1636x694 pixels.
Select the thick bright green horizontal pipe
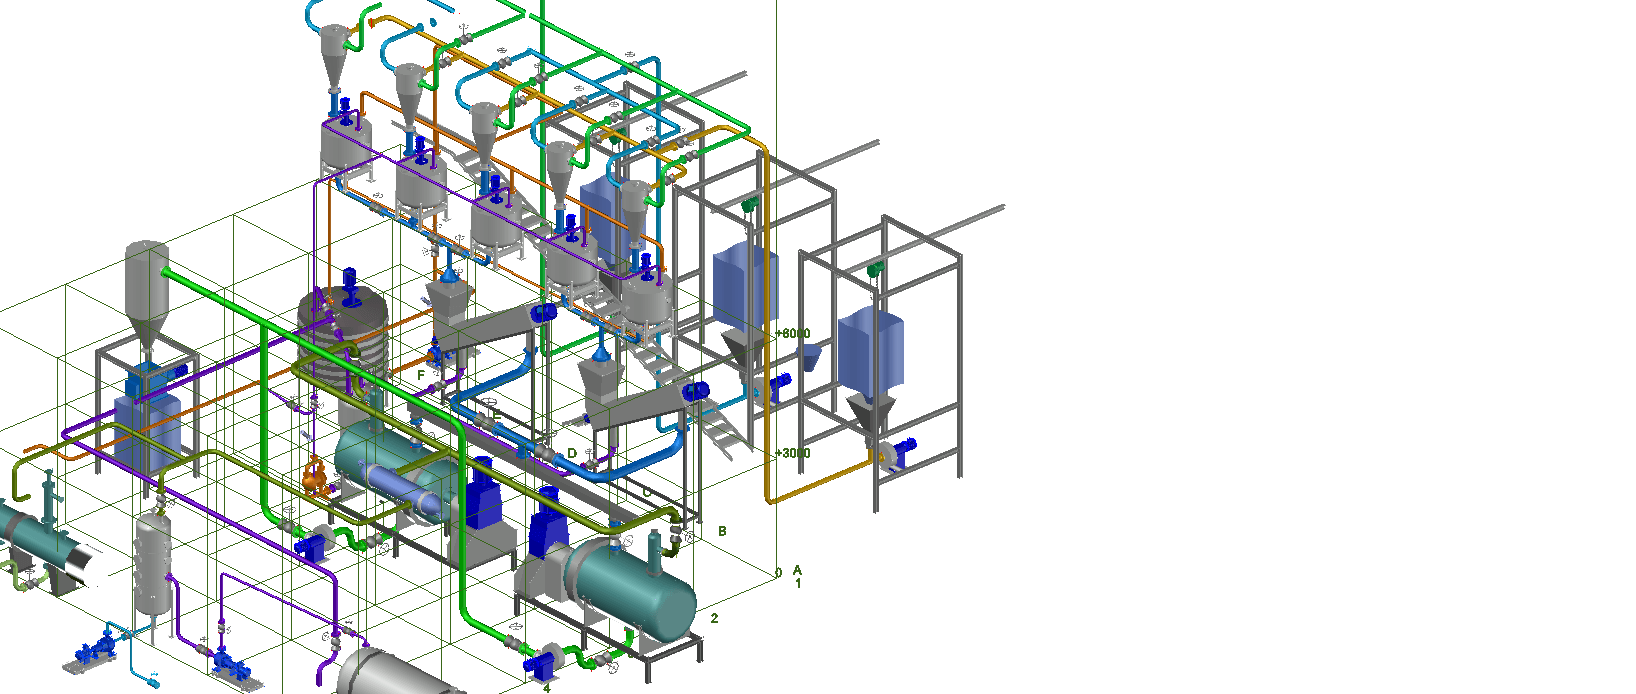pyautogui.click(x=312, y=345)
